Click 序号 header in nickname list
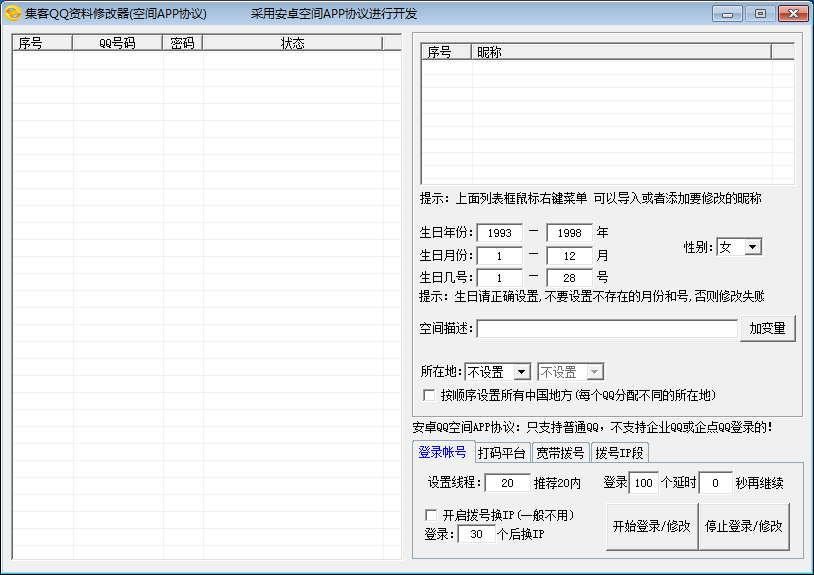The width and height of the screenshot is (814, 575). pos(446,52)
